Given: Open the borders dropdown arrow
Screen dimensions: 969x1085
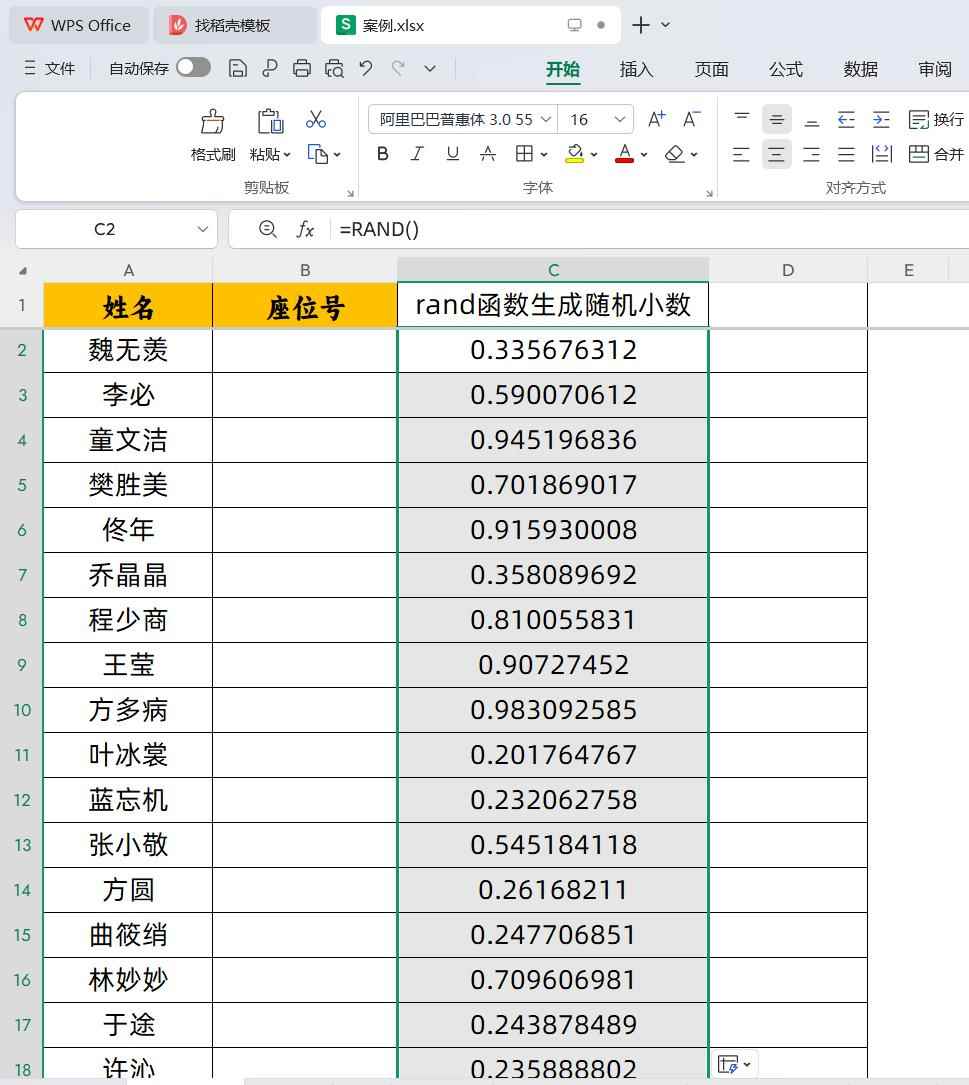Looking at the screenshot, I should 544,155.
